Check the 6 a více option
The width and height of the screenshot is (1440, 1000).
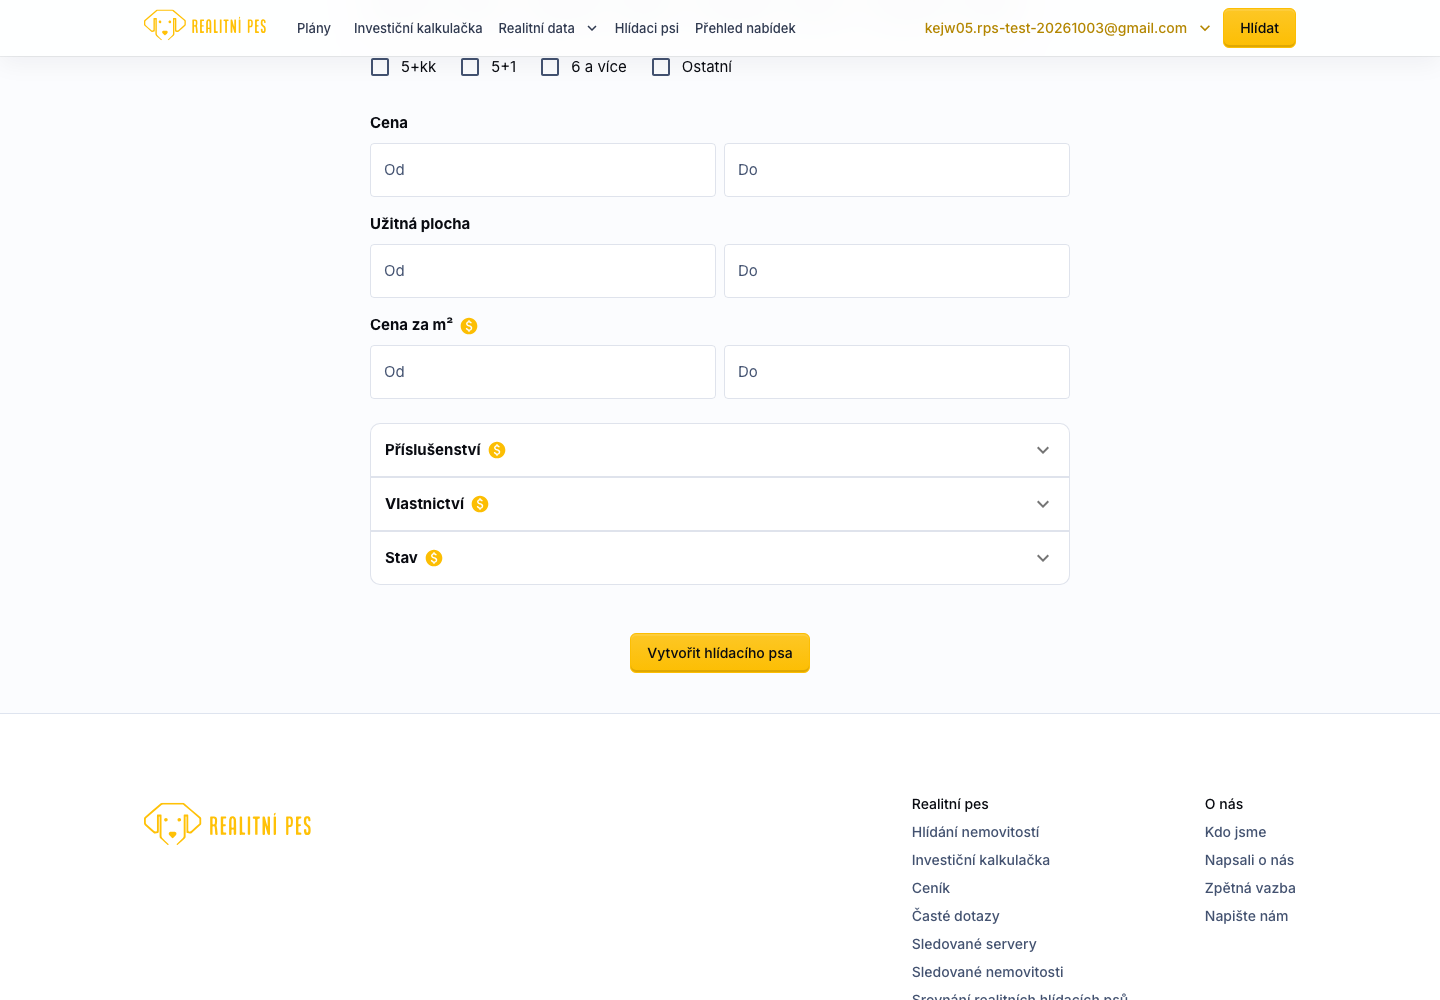click(x=550, y=67)
